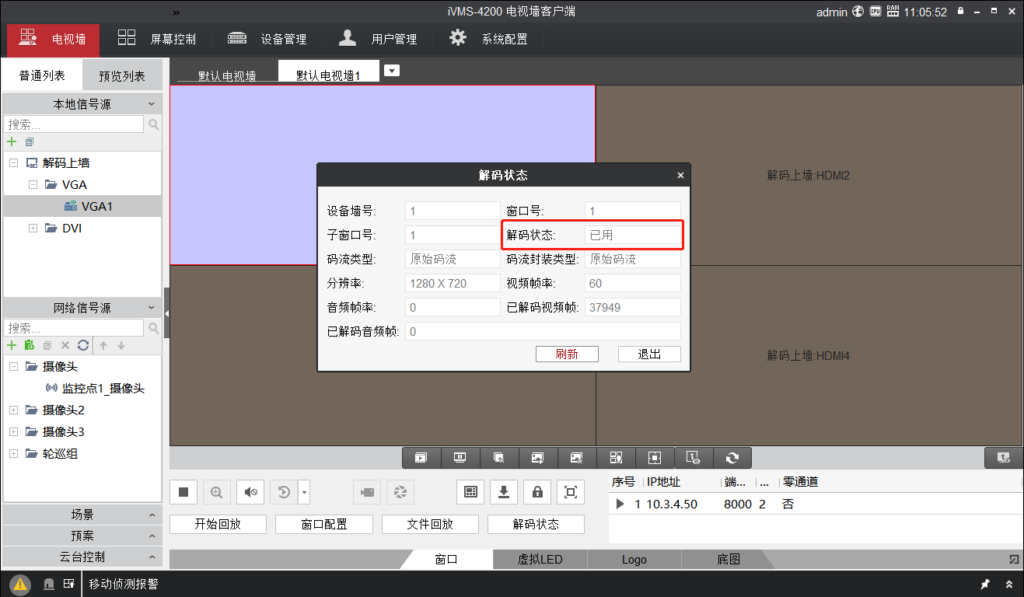Expand the DVI folder node

tap(36, 228)
